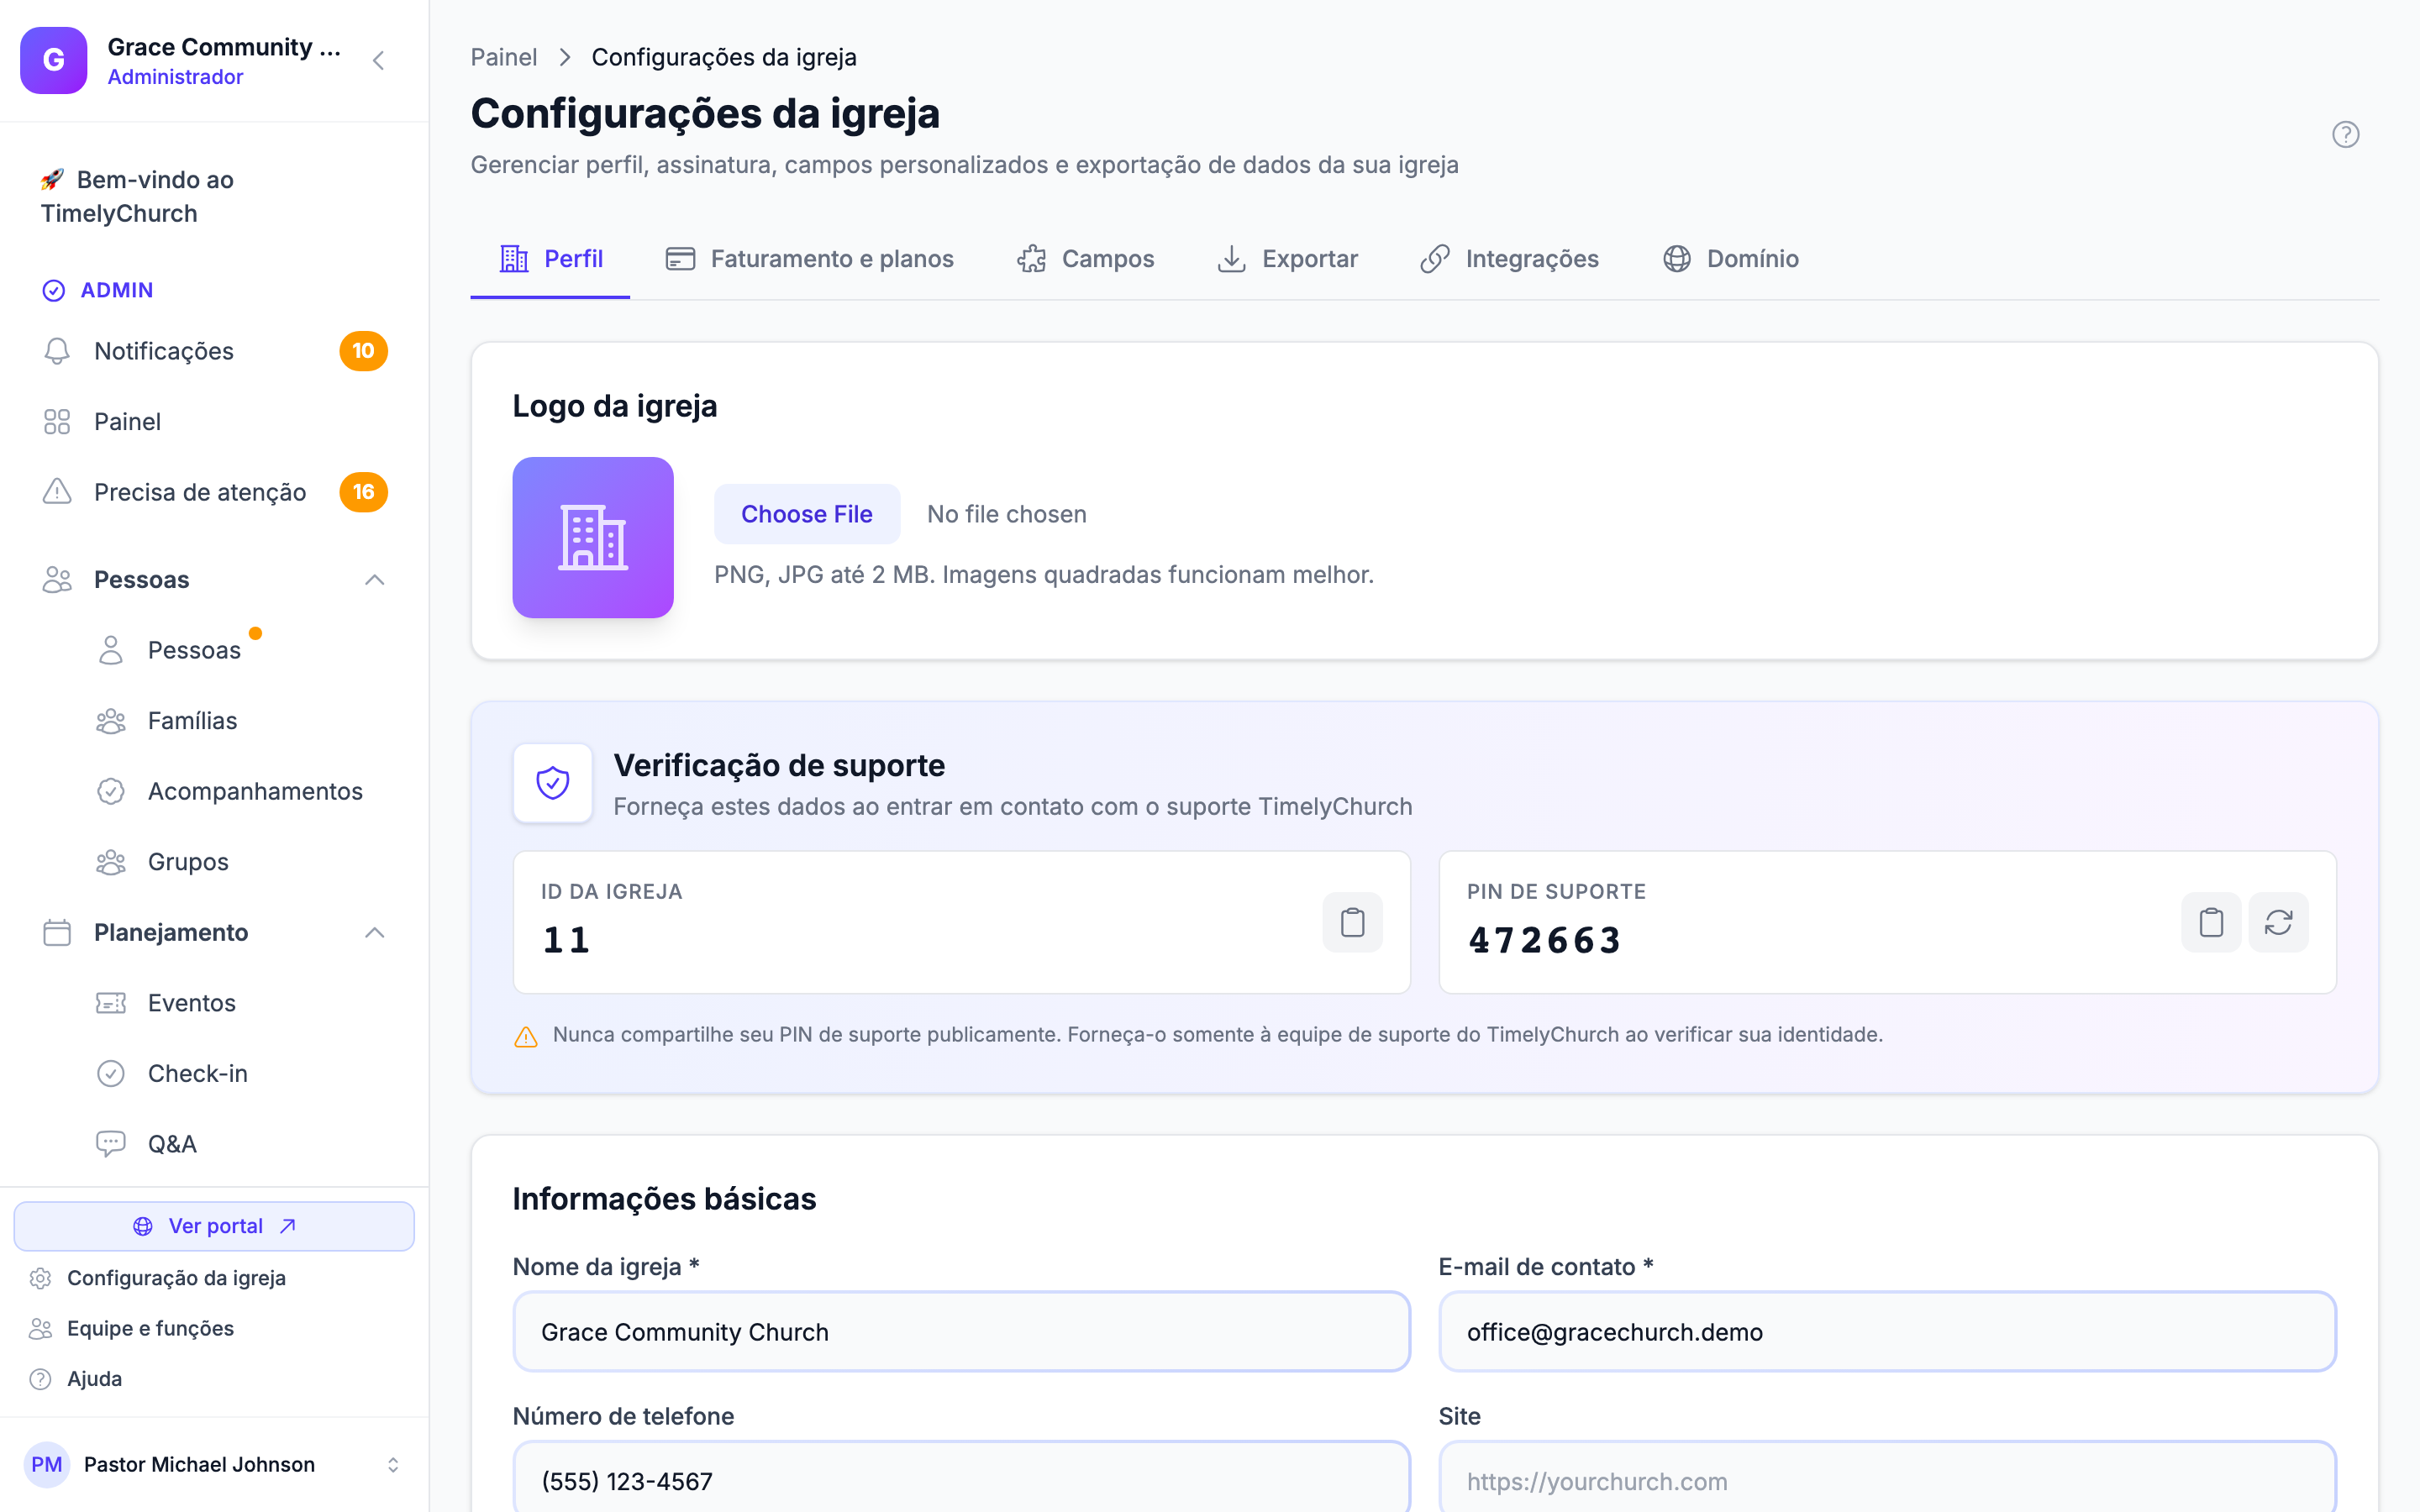This screenshot has width=2420, height=1512.
Task: Click the church logo placeholder image
Action: tap(593, 538)
